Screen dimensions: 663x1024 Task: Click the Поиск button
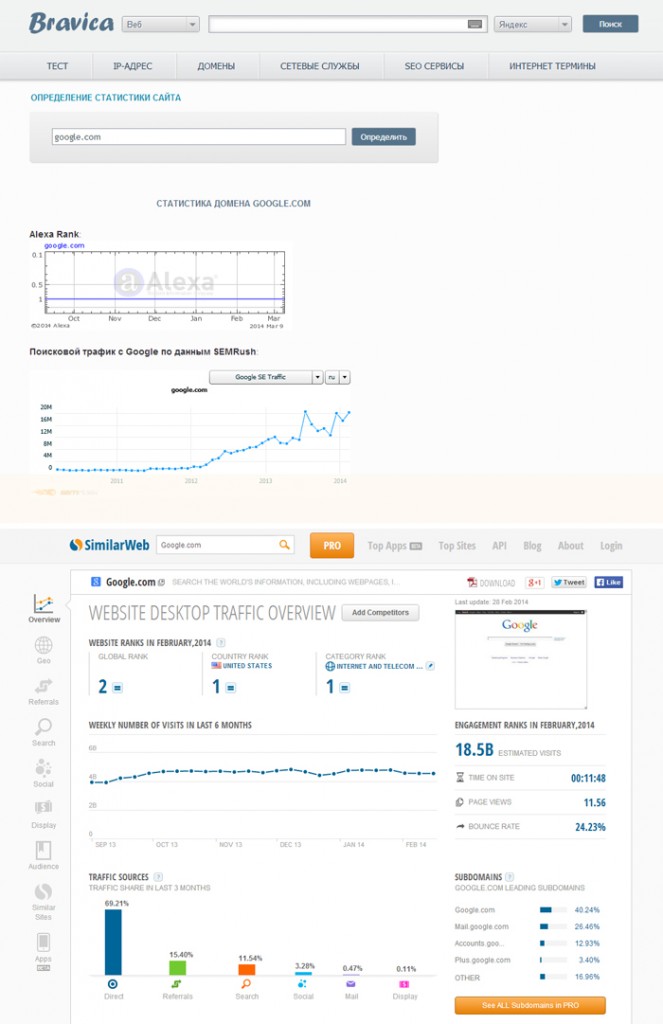pos(610,24)
